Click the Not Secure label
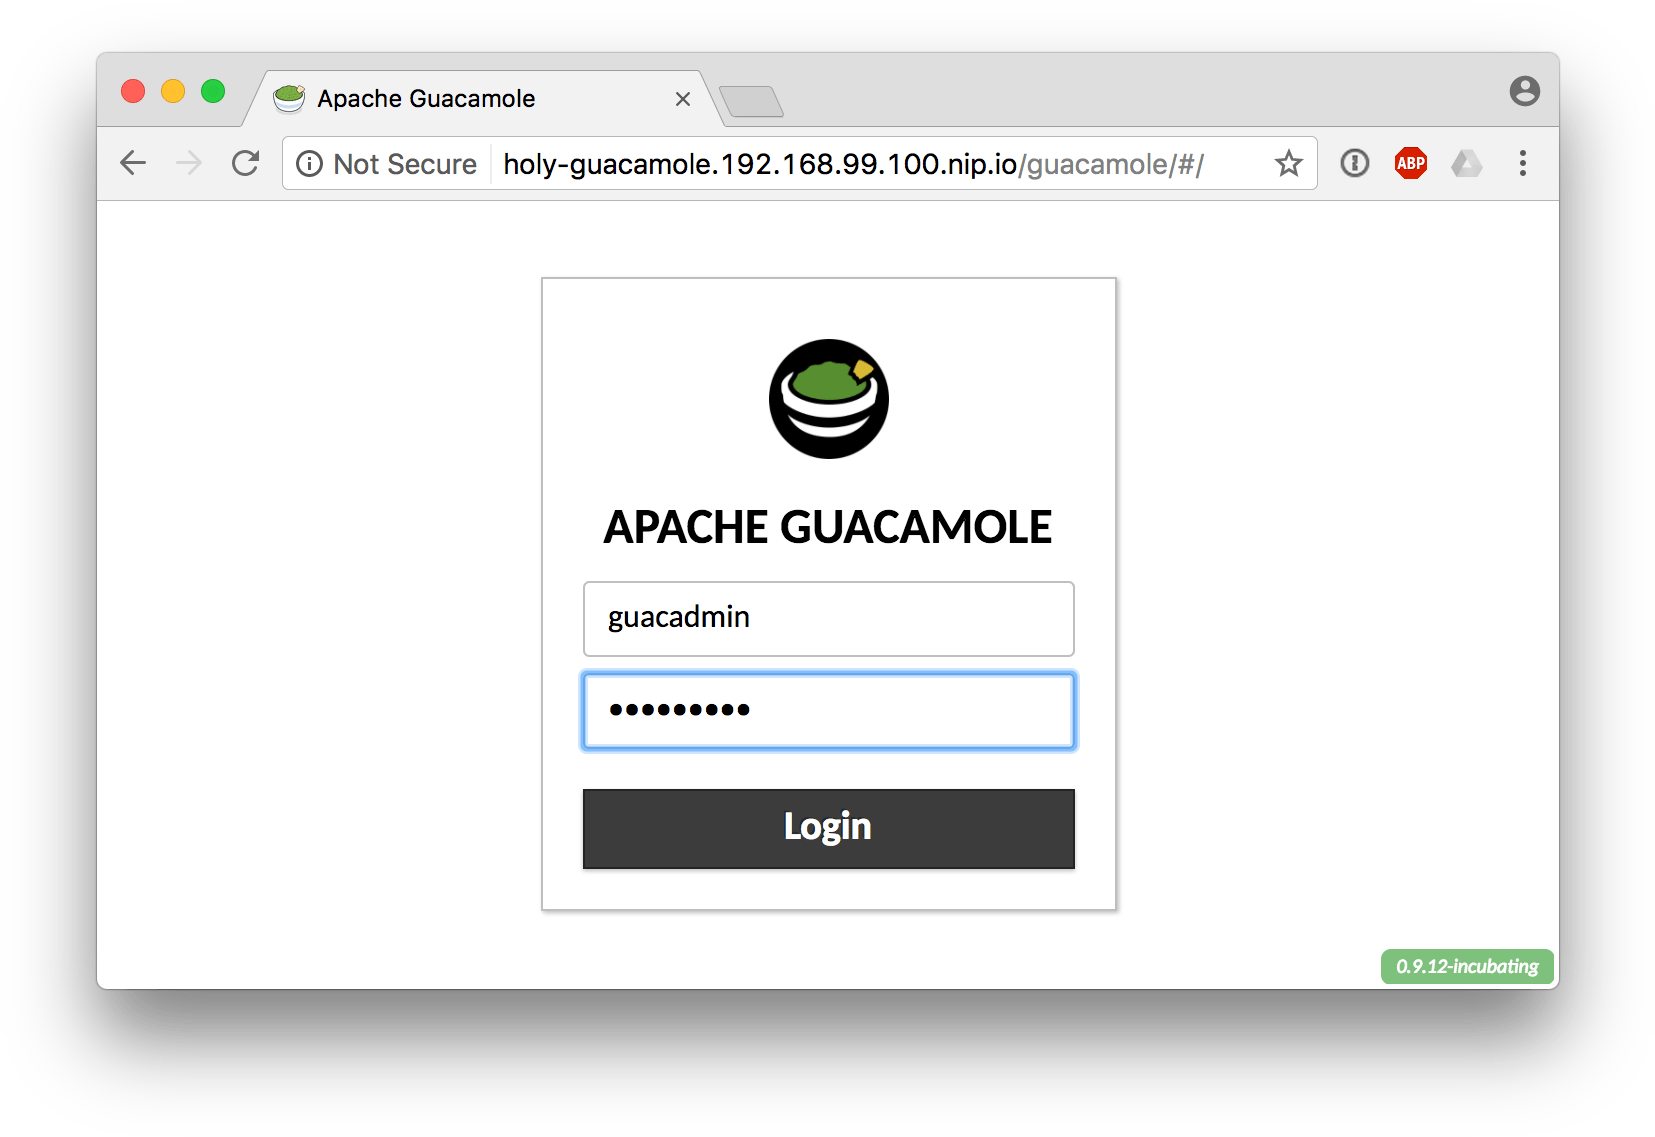This screenshot has height=1137, width=1655. 405,164
